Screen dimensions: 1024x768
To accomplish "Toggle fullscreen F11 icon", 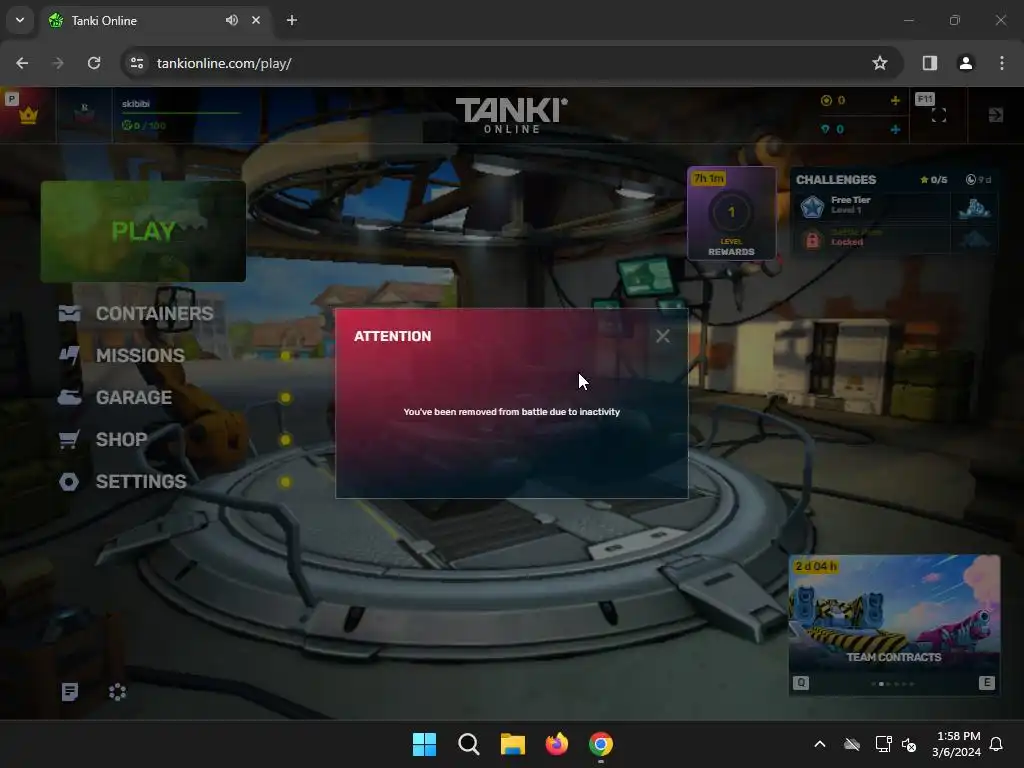I will click(x=938, y=116).
